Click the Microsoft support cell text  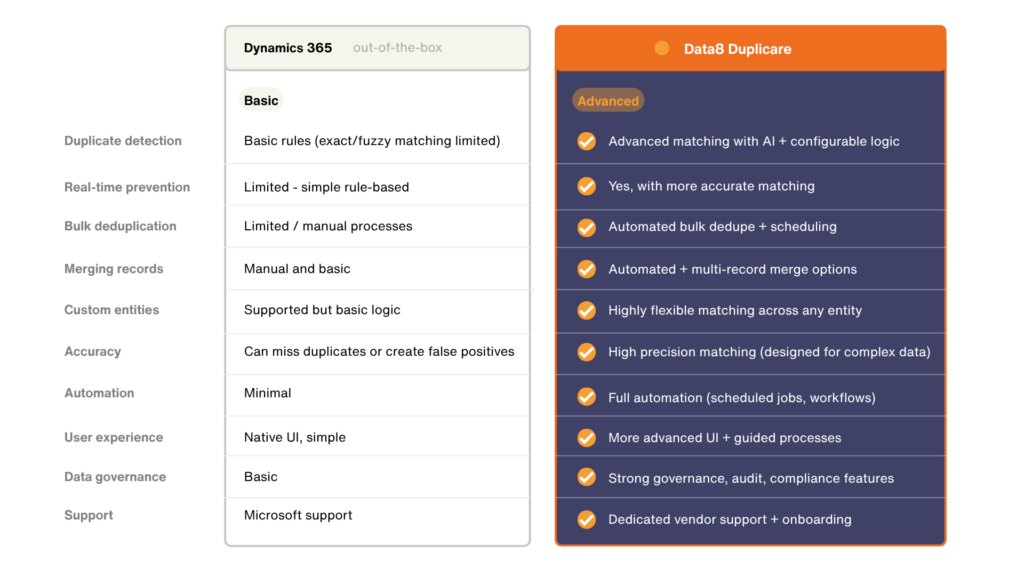pos(298,515)
